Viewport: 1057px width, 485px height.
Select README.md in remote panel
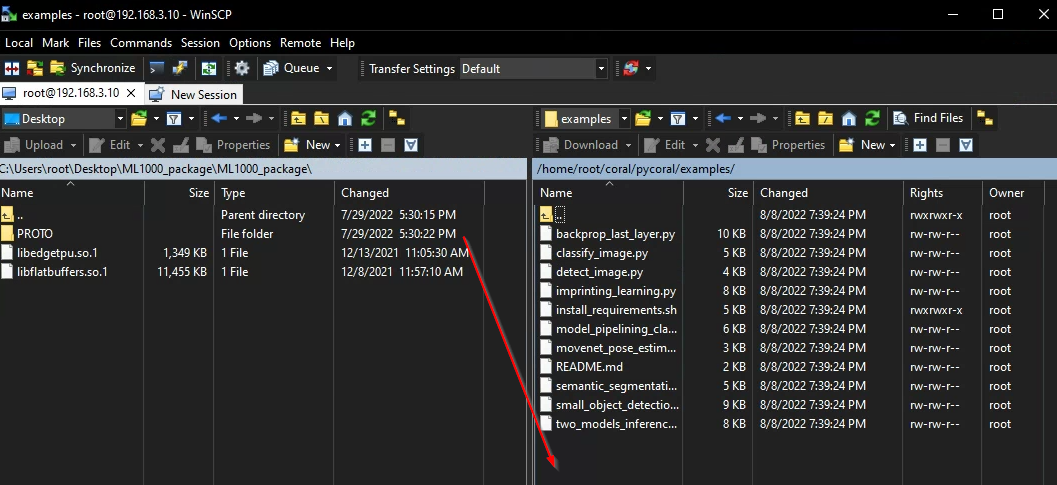(589, 367)
